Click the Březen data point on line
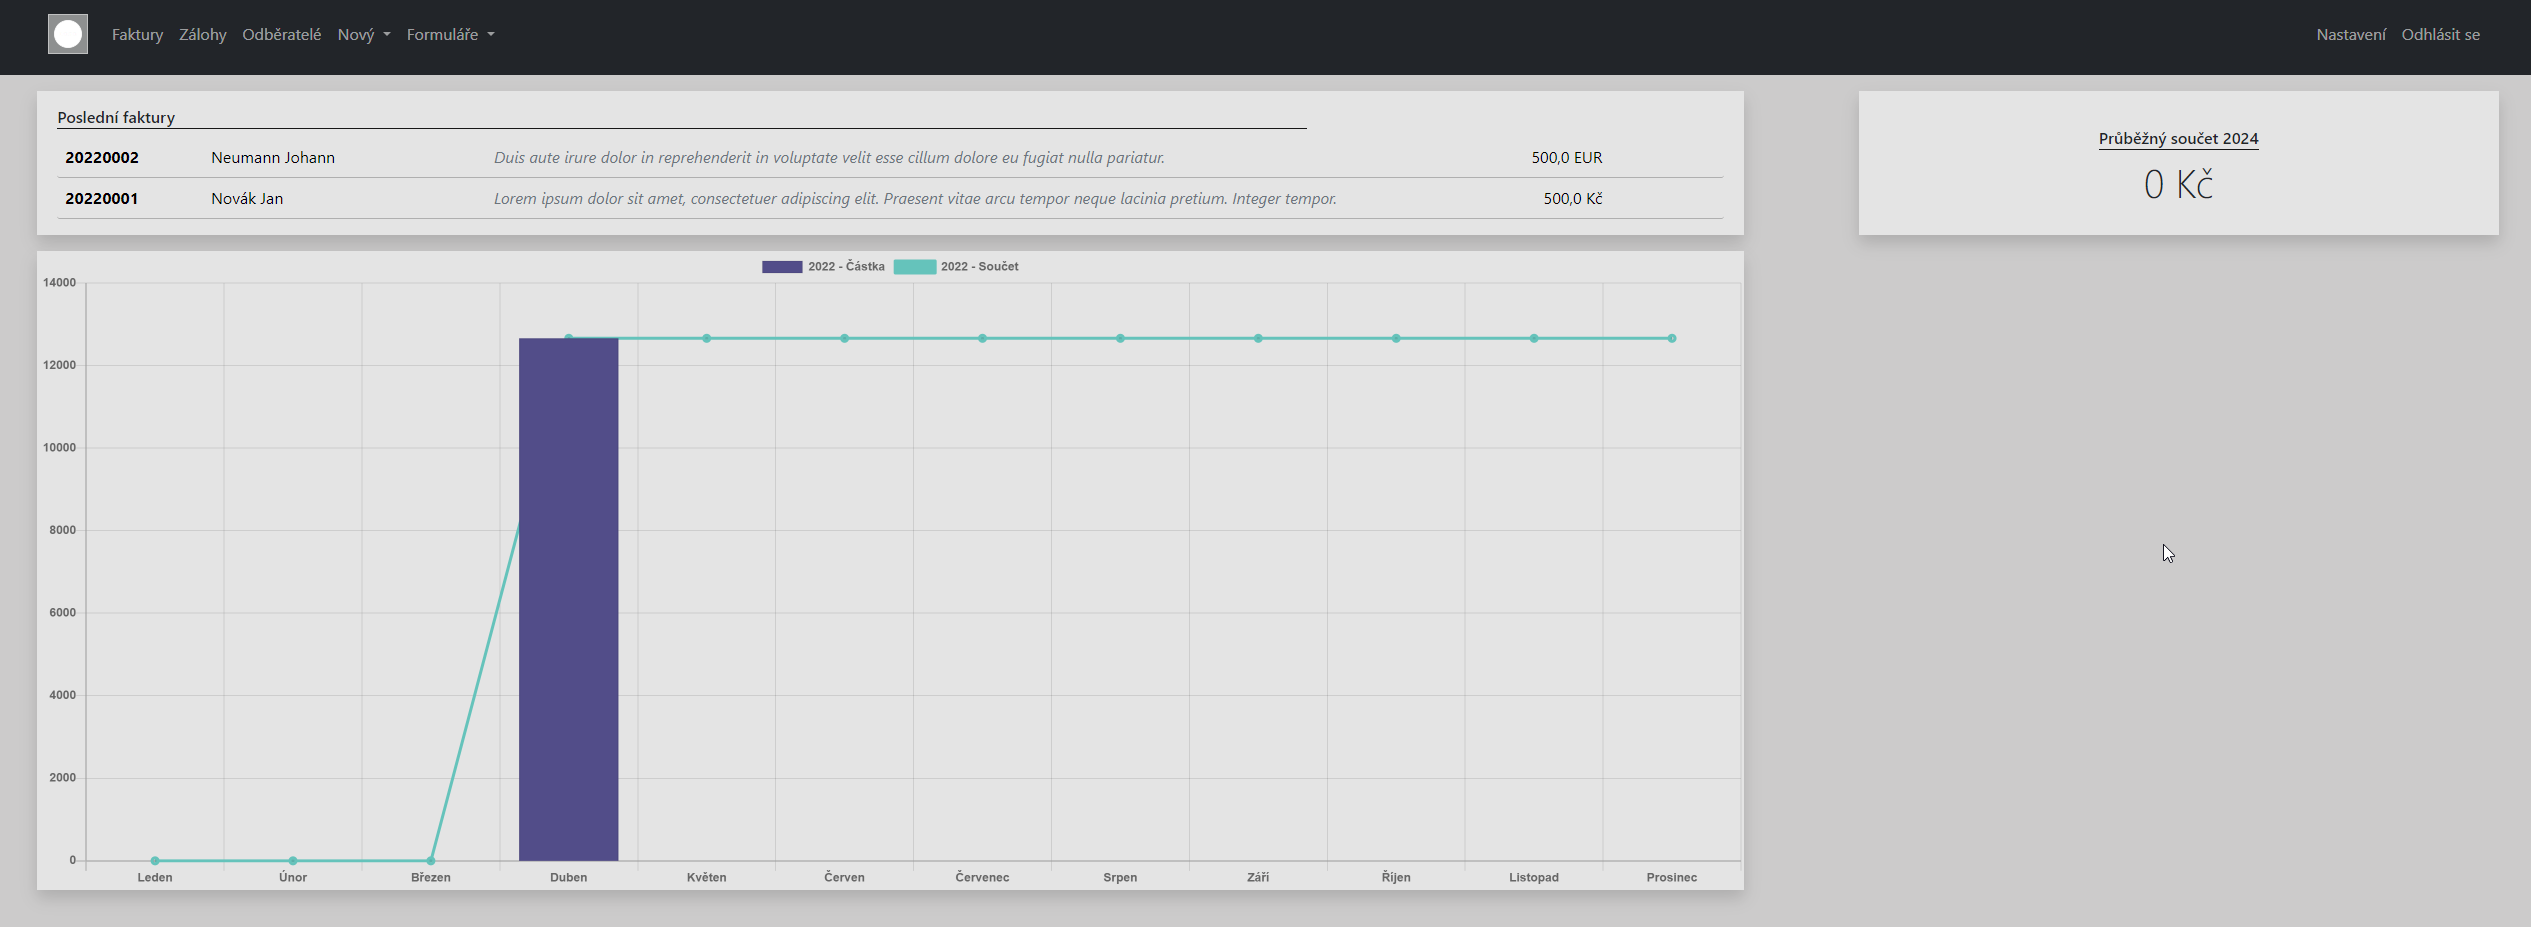Image resolution: width=2531 pixels, height=927 pixels. [x=431, y=860]
